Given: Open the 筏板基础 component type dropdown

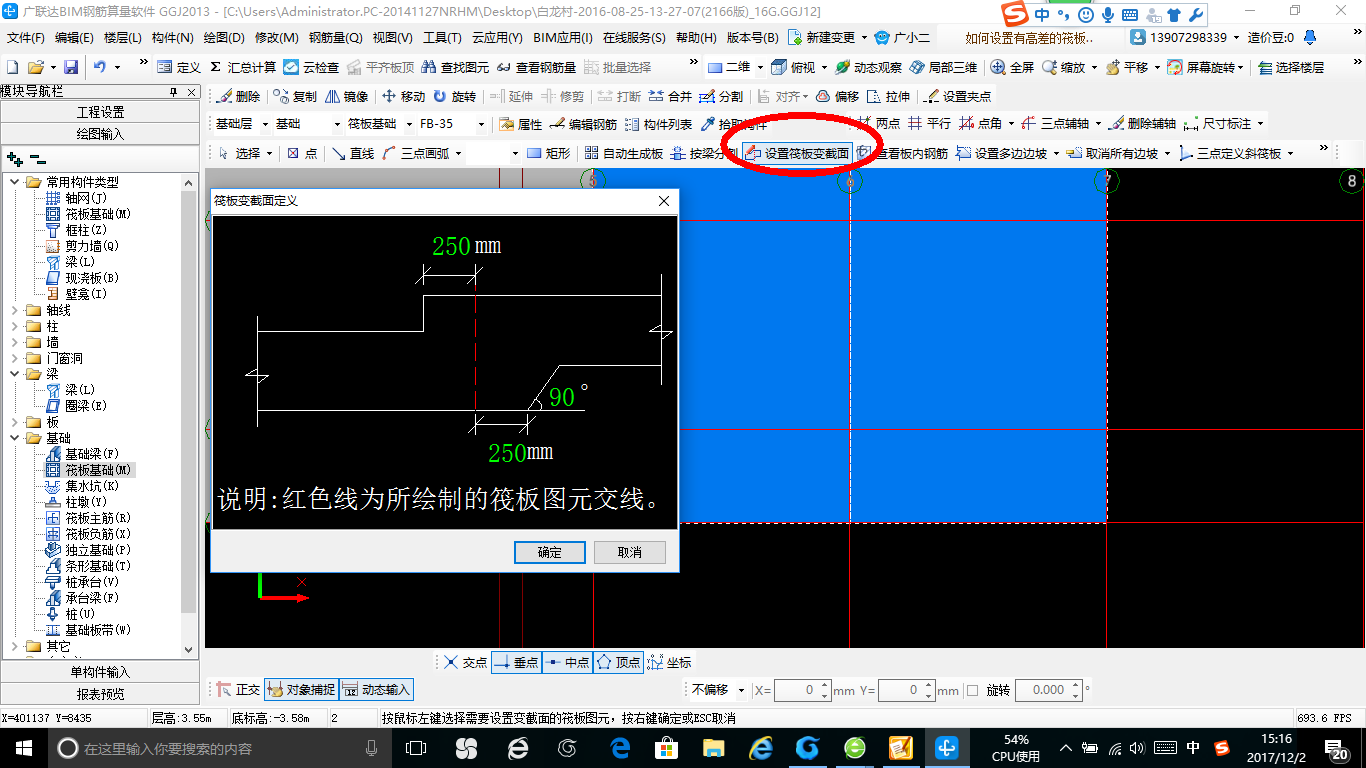Looking at the screenshot, I should 407,124.
